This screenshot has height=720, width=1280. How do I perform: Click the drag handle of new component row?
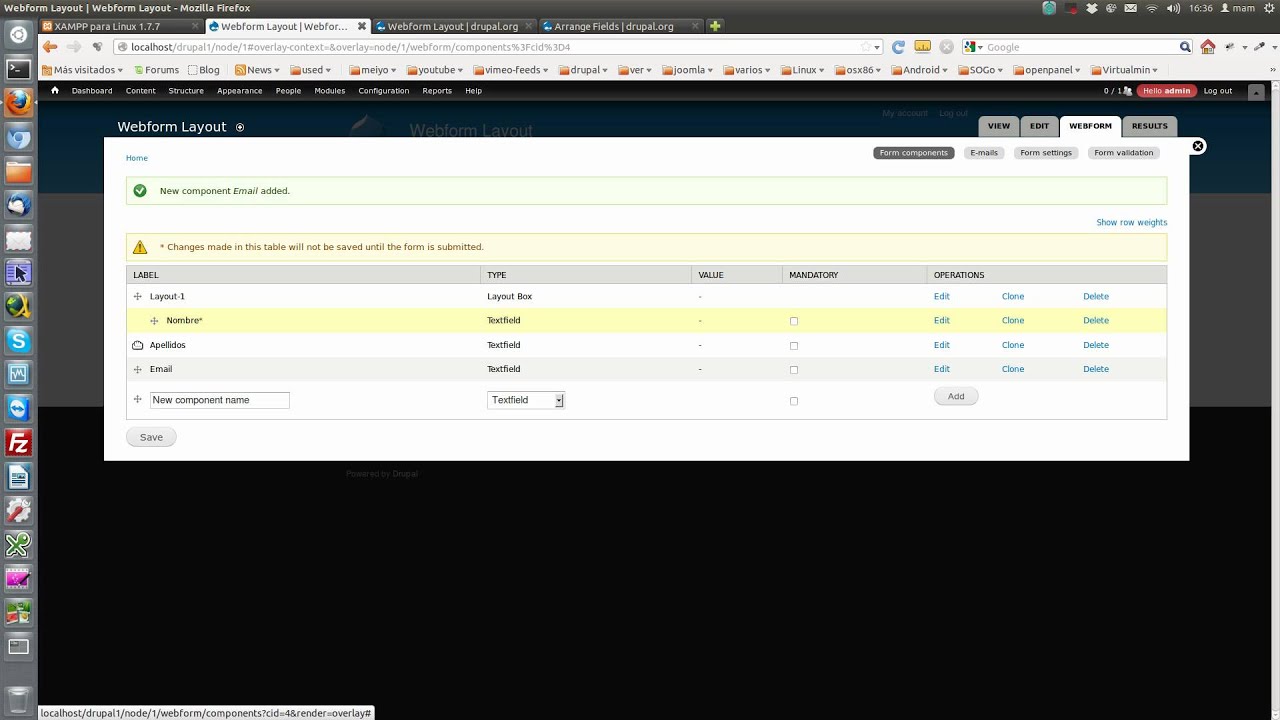138,400
